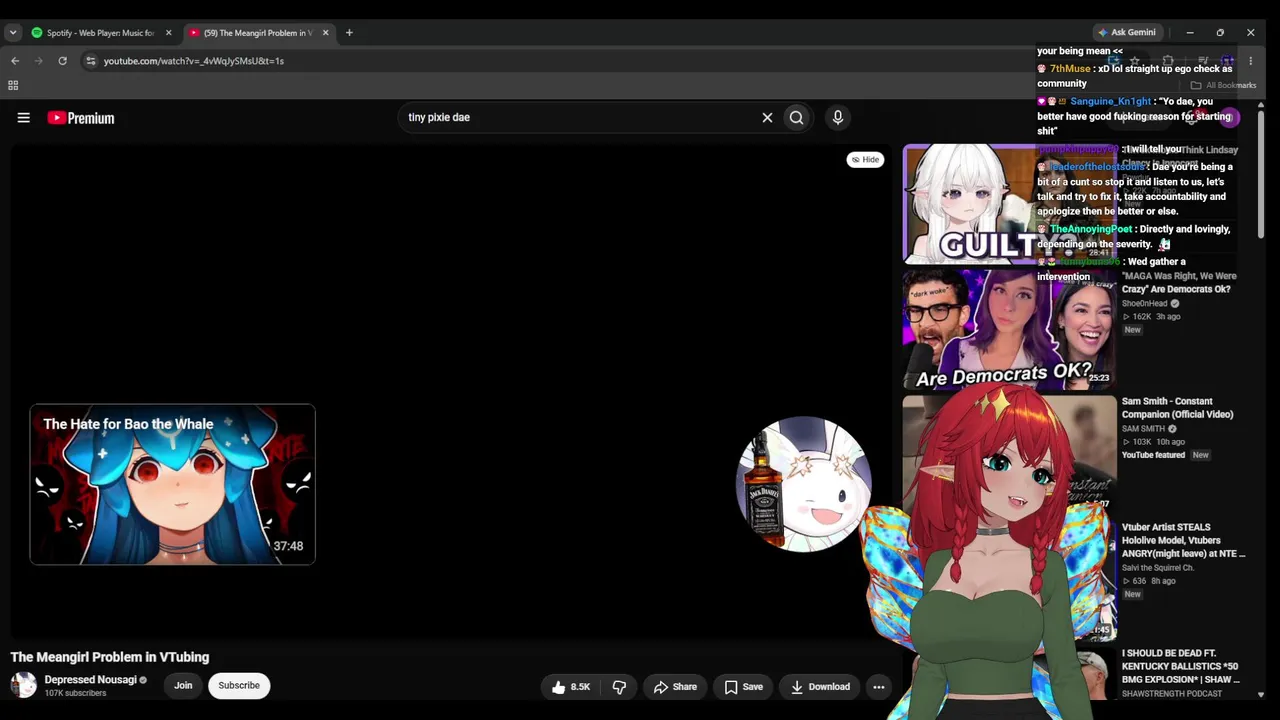Expand the tab search dropdown
1280x720 pixels.
point(12,33)
